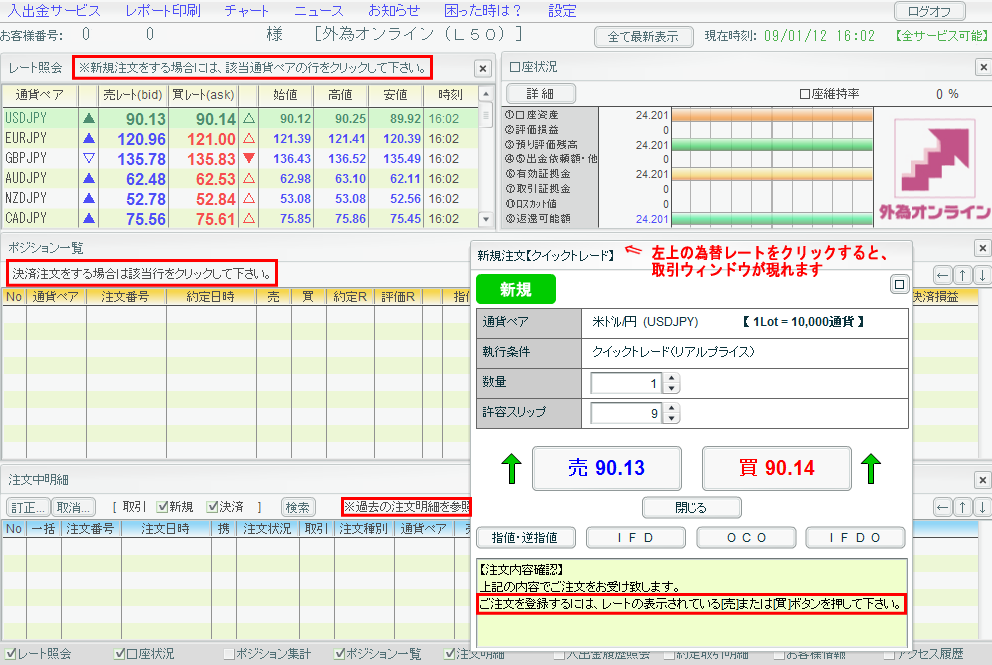Click the EURJPY red ask up-triangle
The height and width of the screenshot is (665, 992).
click(249, 139)
